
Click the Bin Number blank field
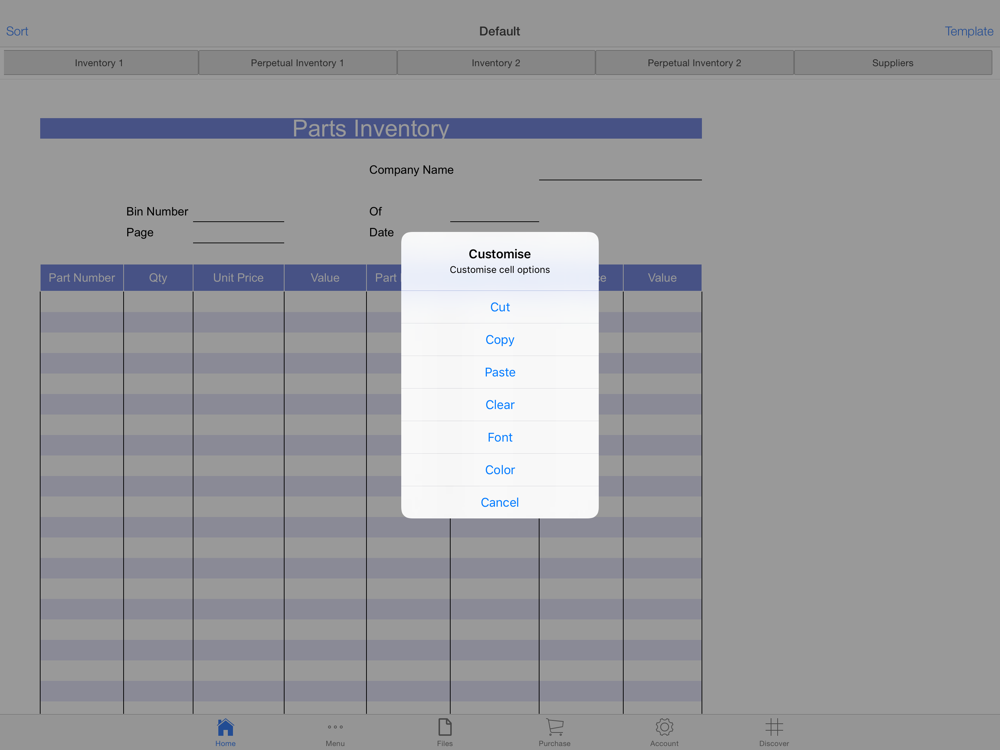click(x=238, y=212)
